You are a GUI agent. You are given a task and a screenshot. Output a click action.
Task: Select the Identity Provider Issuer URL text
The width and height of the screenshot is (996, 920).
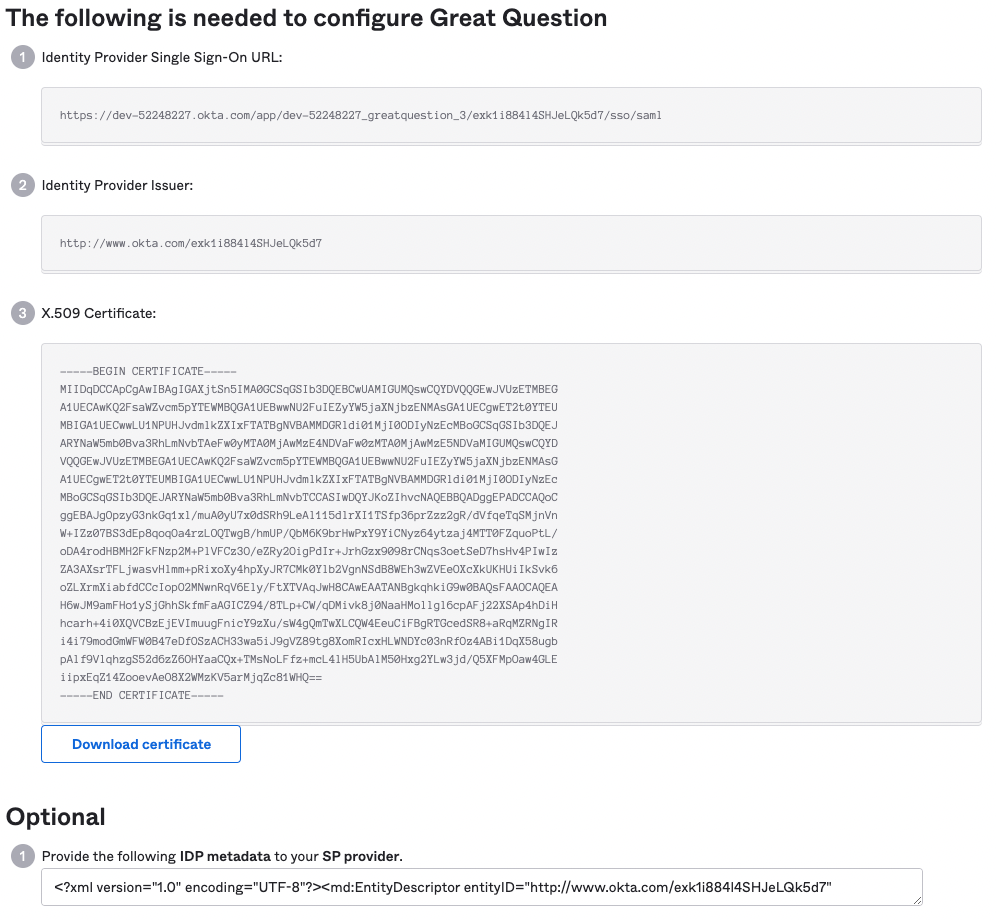[191, 243]
